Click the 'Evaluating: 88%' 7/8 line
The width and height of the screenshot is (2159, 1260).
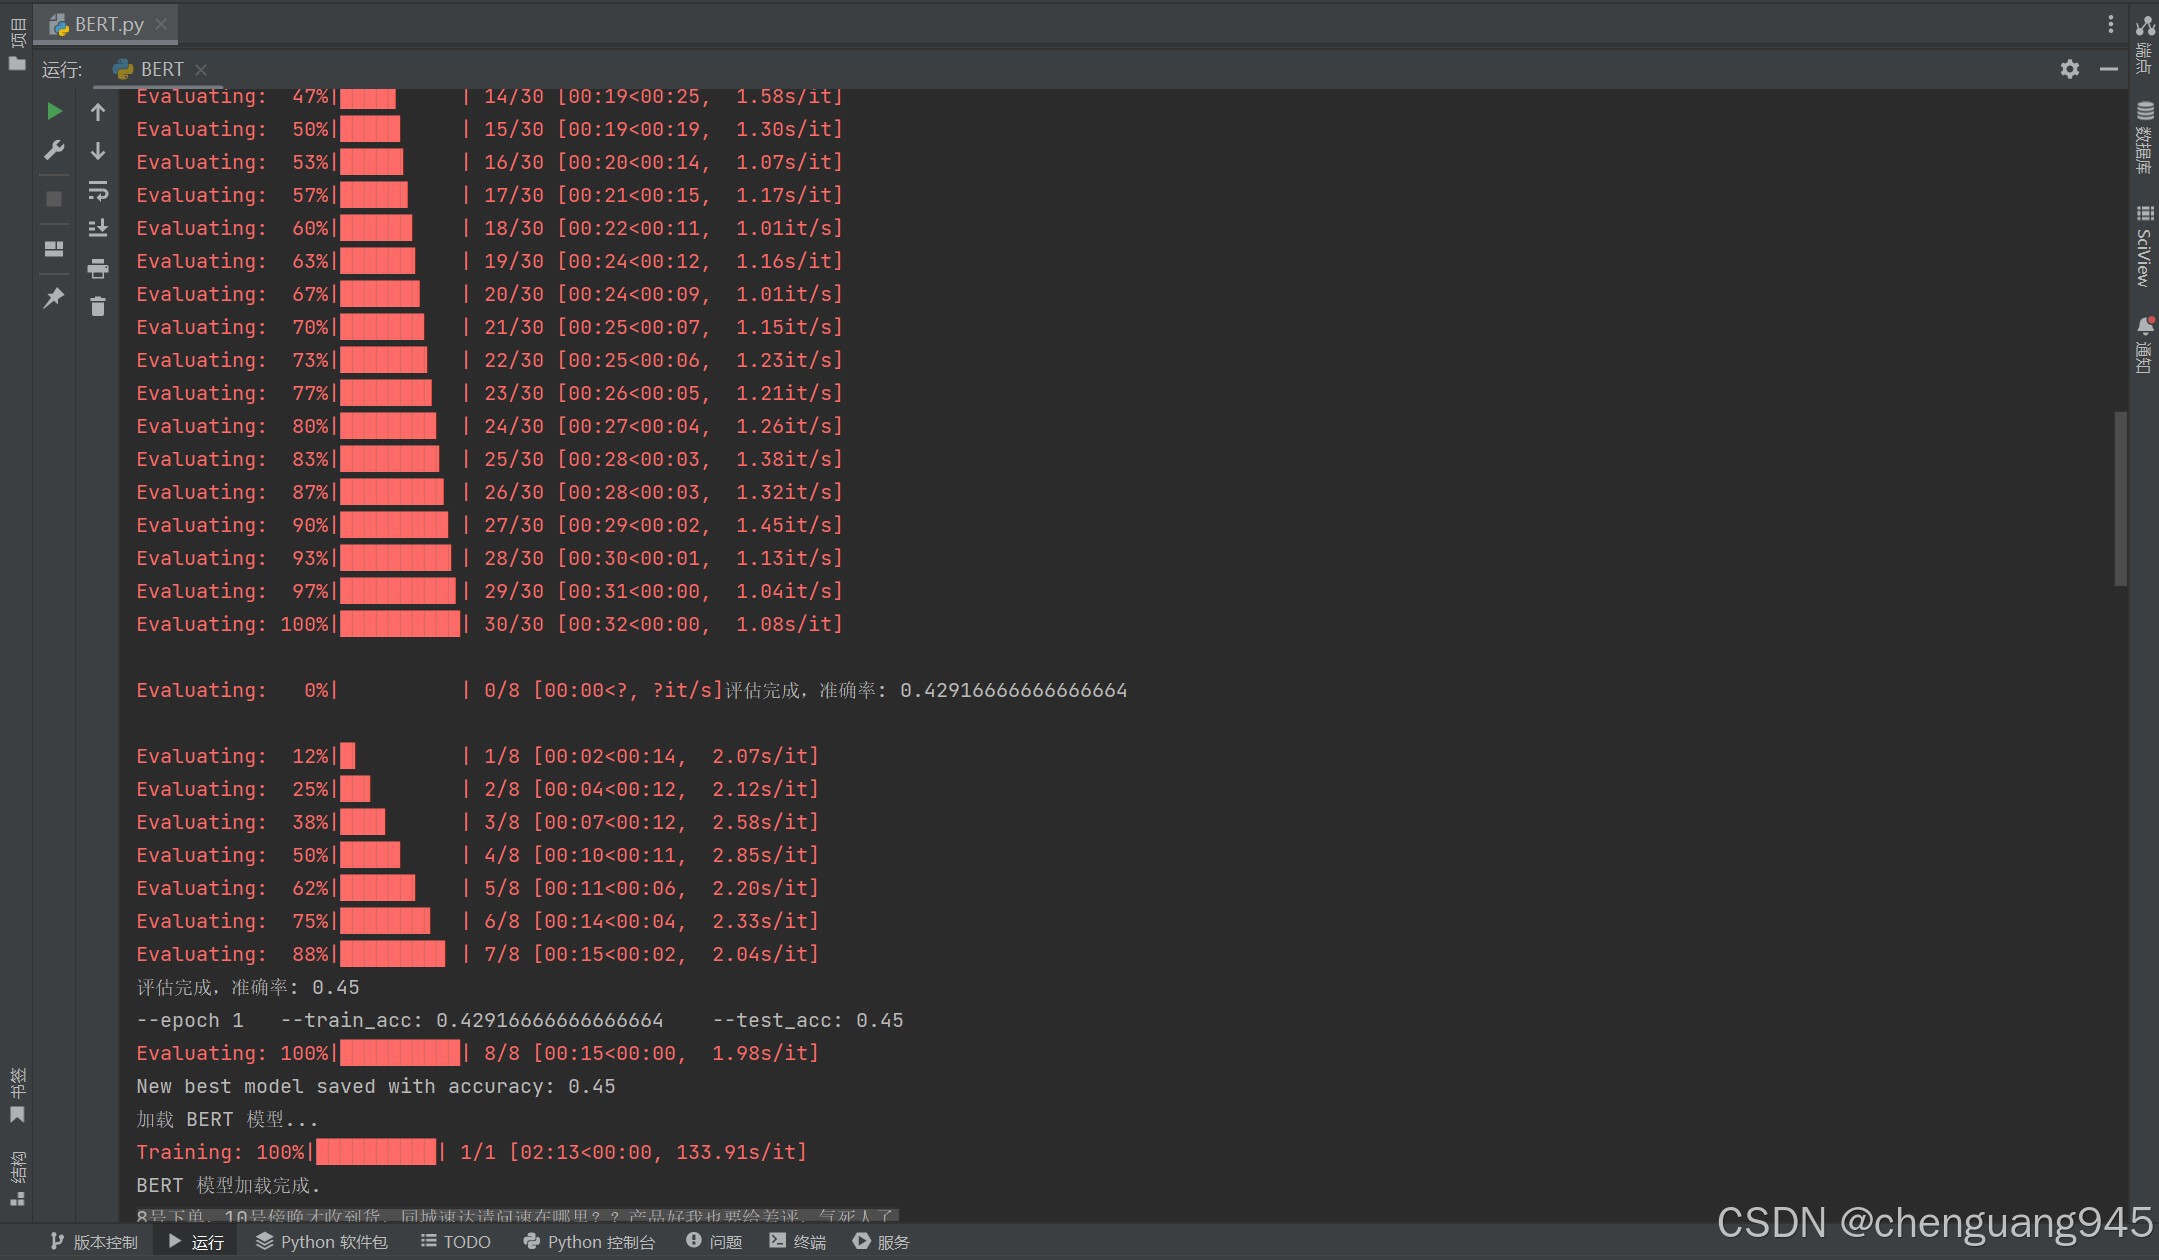(x=478, y=954)
